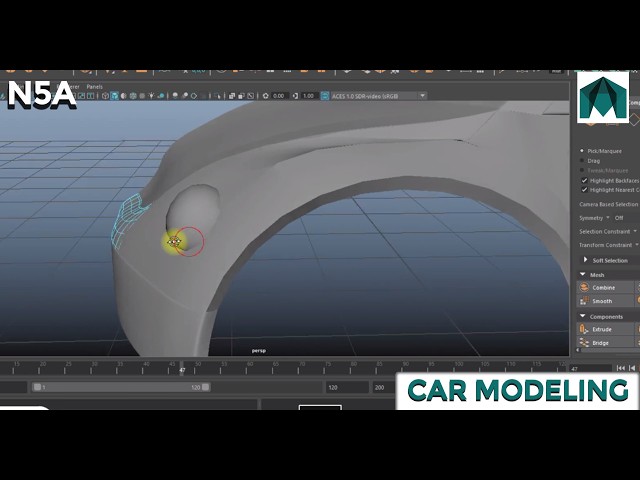The width and height of the screenshot is (640, 480).
Task: Click the Bridge icon in Components
Action: [x=584, y=343]
